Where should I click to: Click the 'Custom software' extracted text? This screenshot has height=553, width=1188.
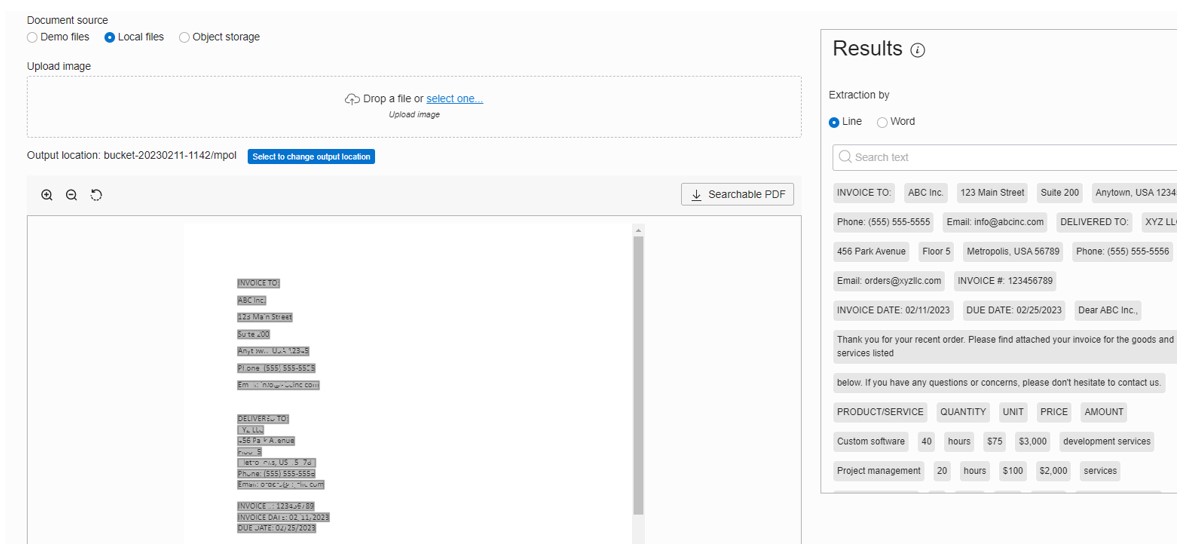870,441
